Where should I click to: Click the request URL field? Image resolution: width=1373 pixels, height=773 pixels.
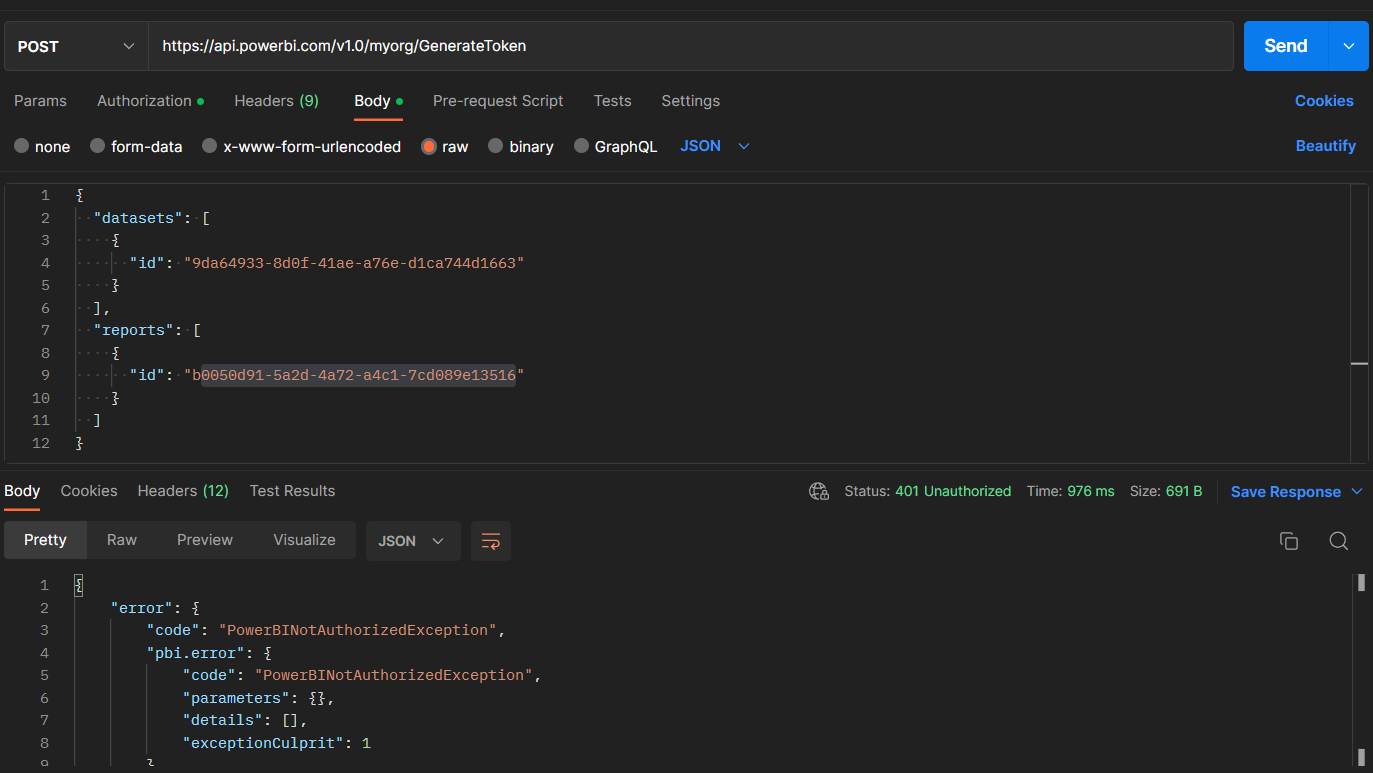(x=690, y=46)
